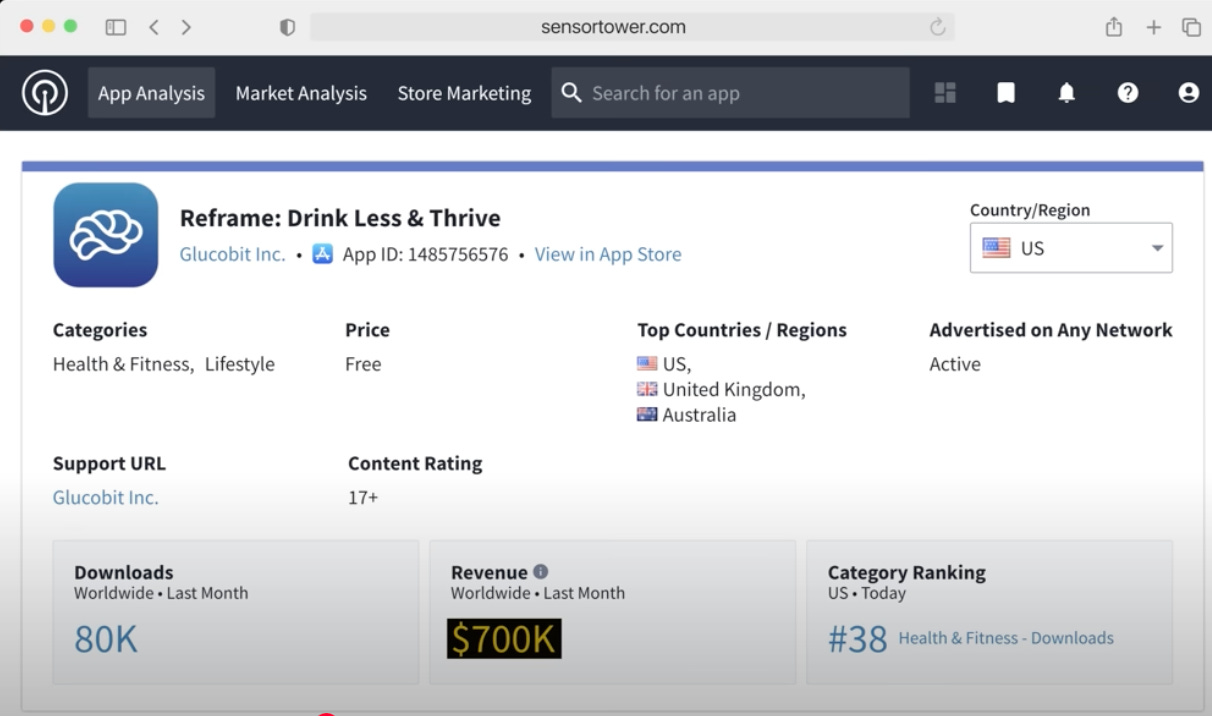Click the 80K downloads value
The height and width of the screenshot is (716, 1212).
(106, 639)
